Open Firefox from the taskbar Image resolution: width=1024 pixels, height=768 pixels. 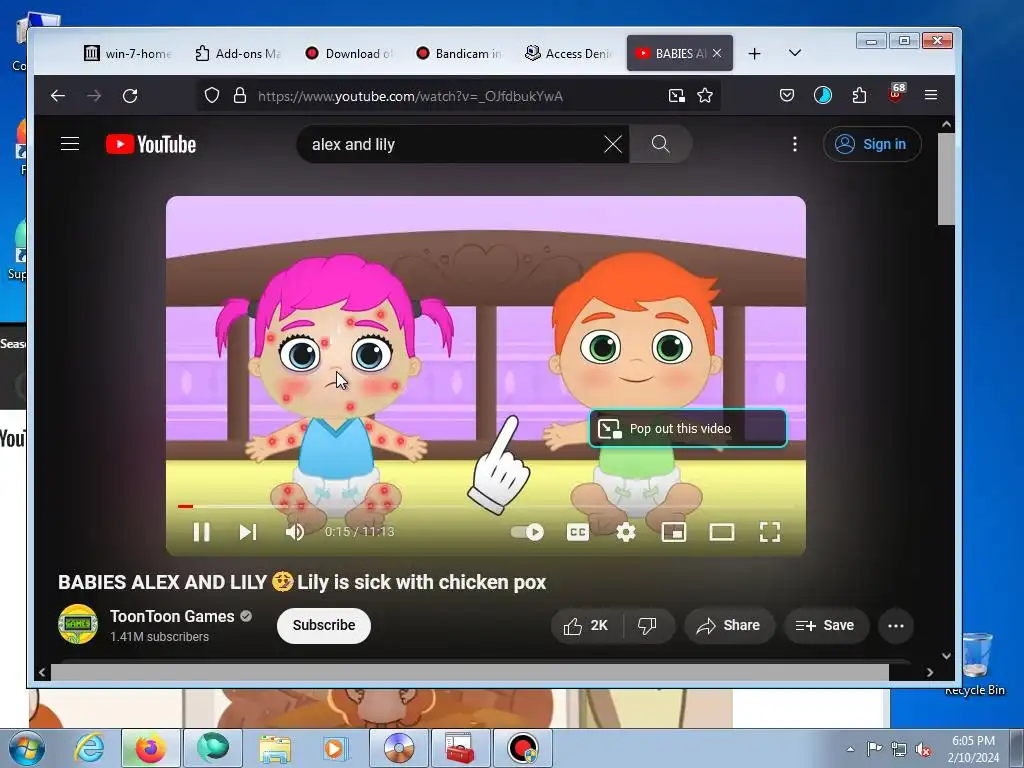[150, 748]
